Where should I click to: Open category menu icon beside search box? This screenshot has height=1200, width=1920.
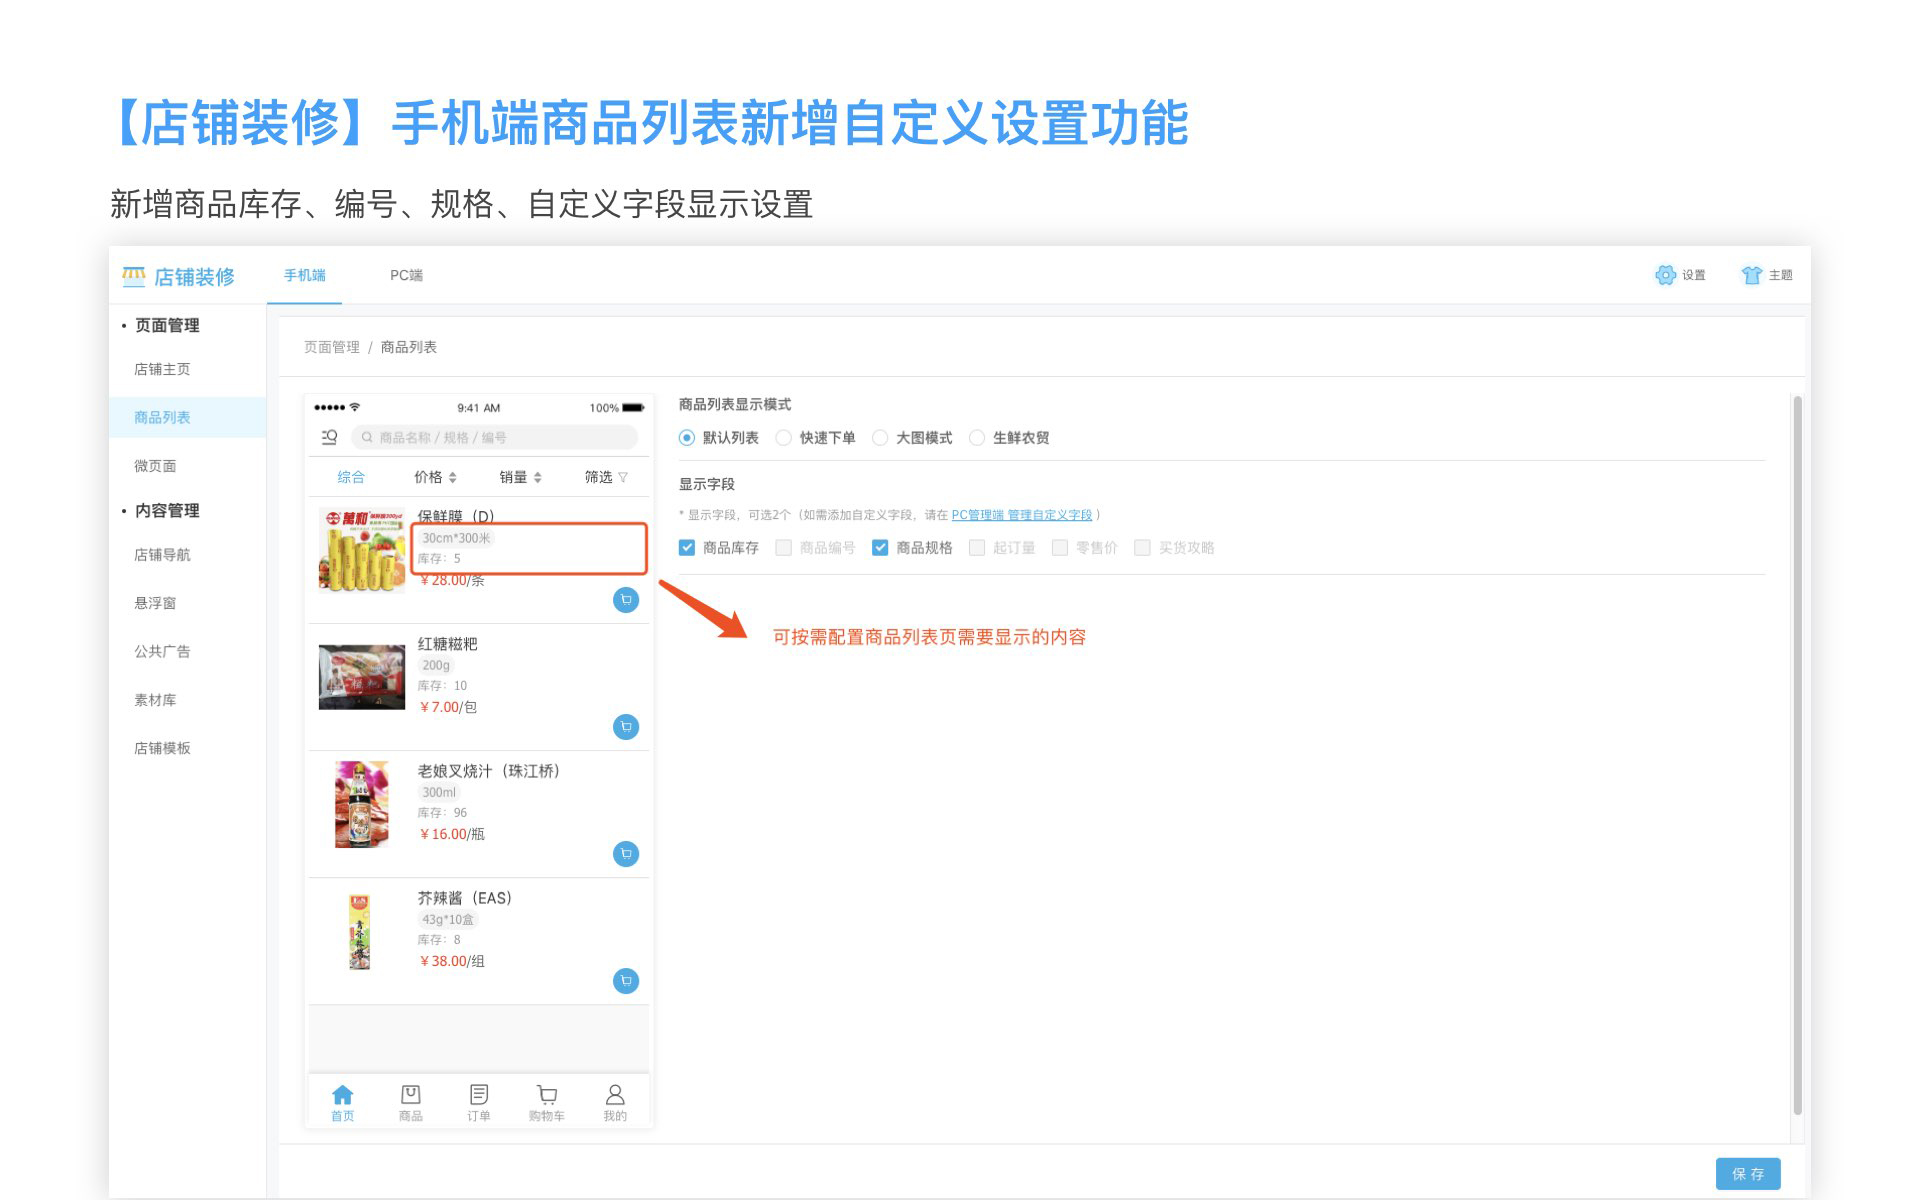(329, 437)
